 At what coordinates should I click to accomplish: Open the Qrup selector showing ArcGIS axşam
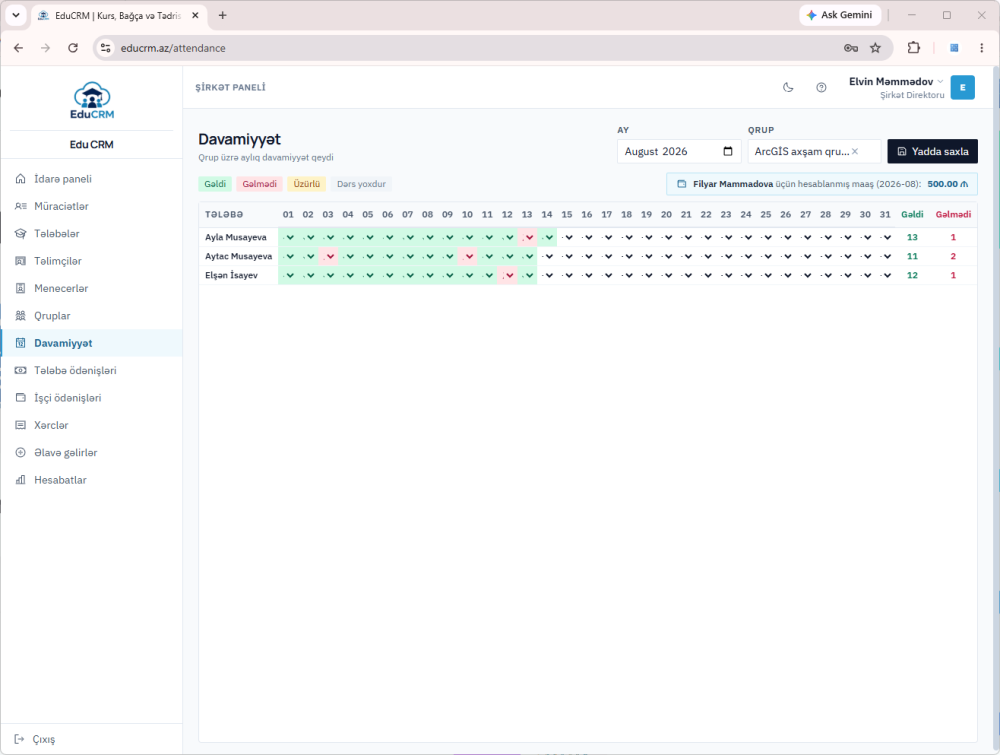tap(814, 151)
